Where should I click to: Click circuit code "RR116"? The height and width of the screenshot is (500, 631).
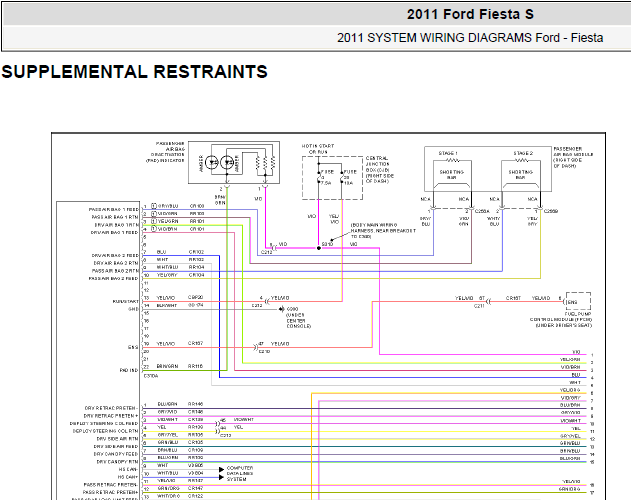196,366
